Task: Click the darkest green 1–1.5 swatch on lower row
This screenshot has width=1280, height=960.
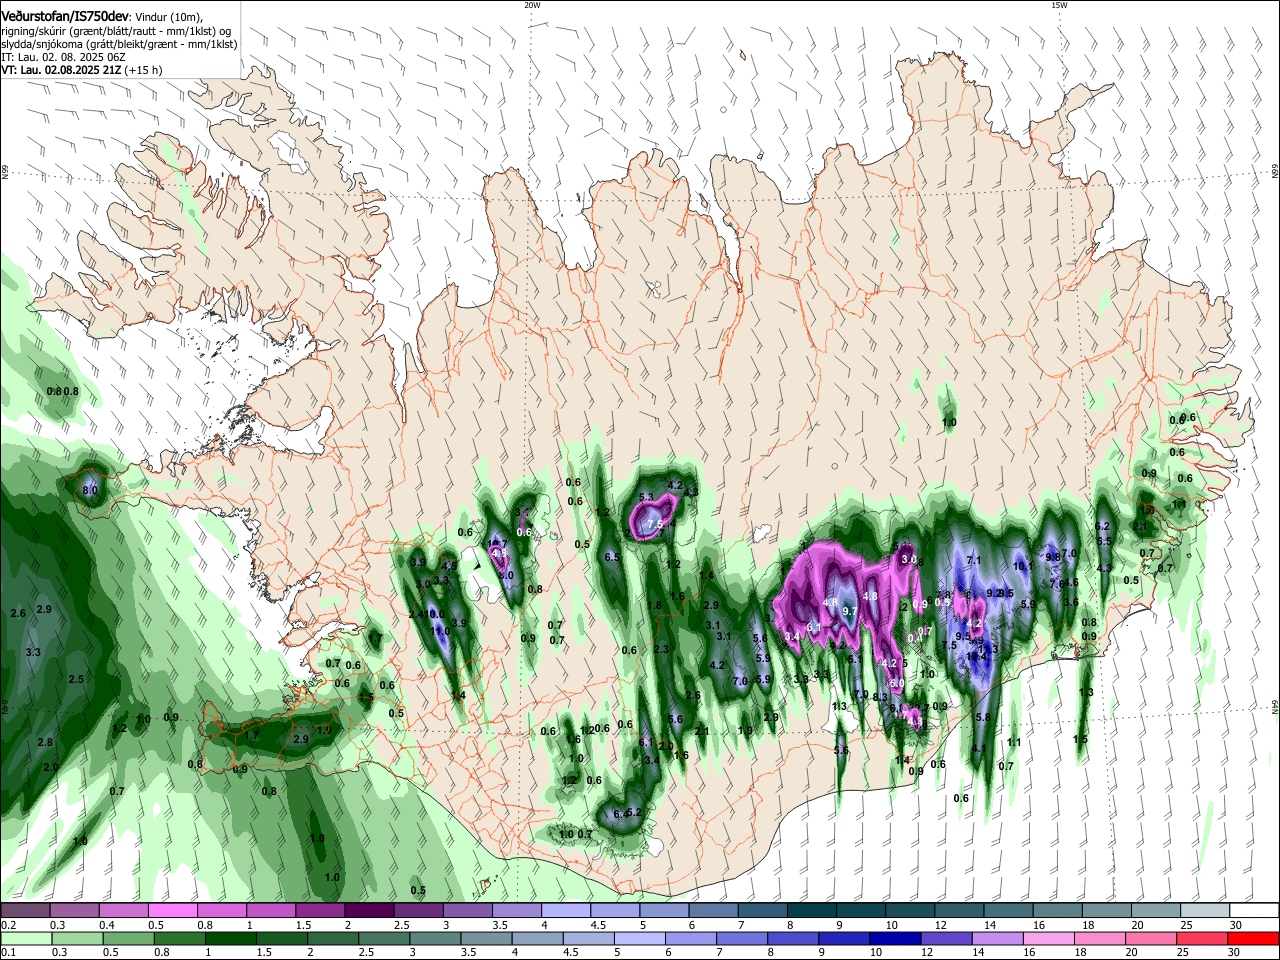Action: [229, 938]
